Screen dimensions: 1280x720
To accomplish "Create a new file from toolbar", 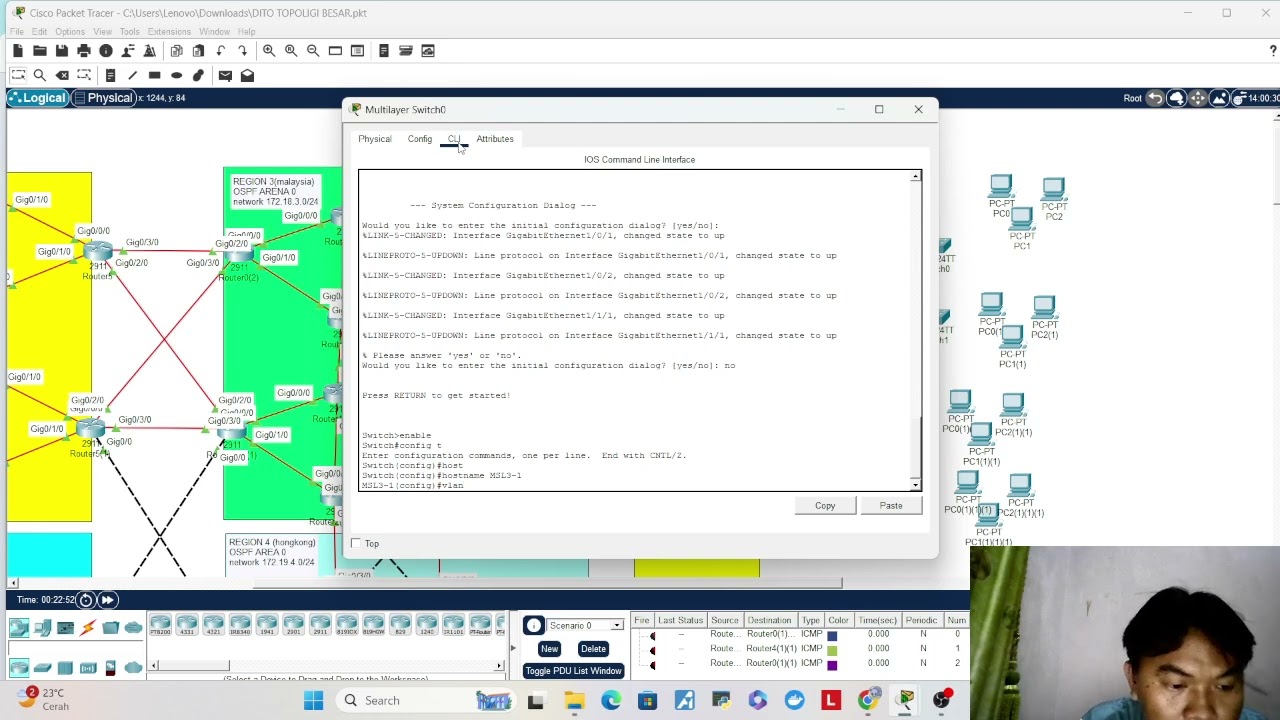I will pos(18,51).
